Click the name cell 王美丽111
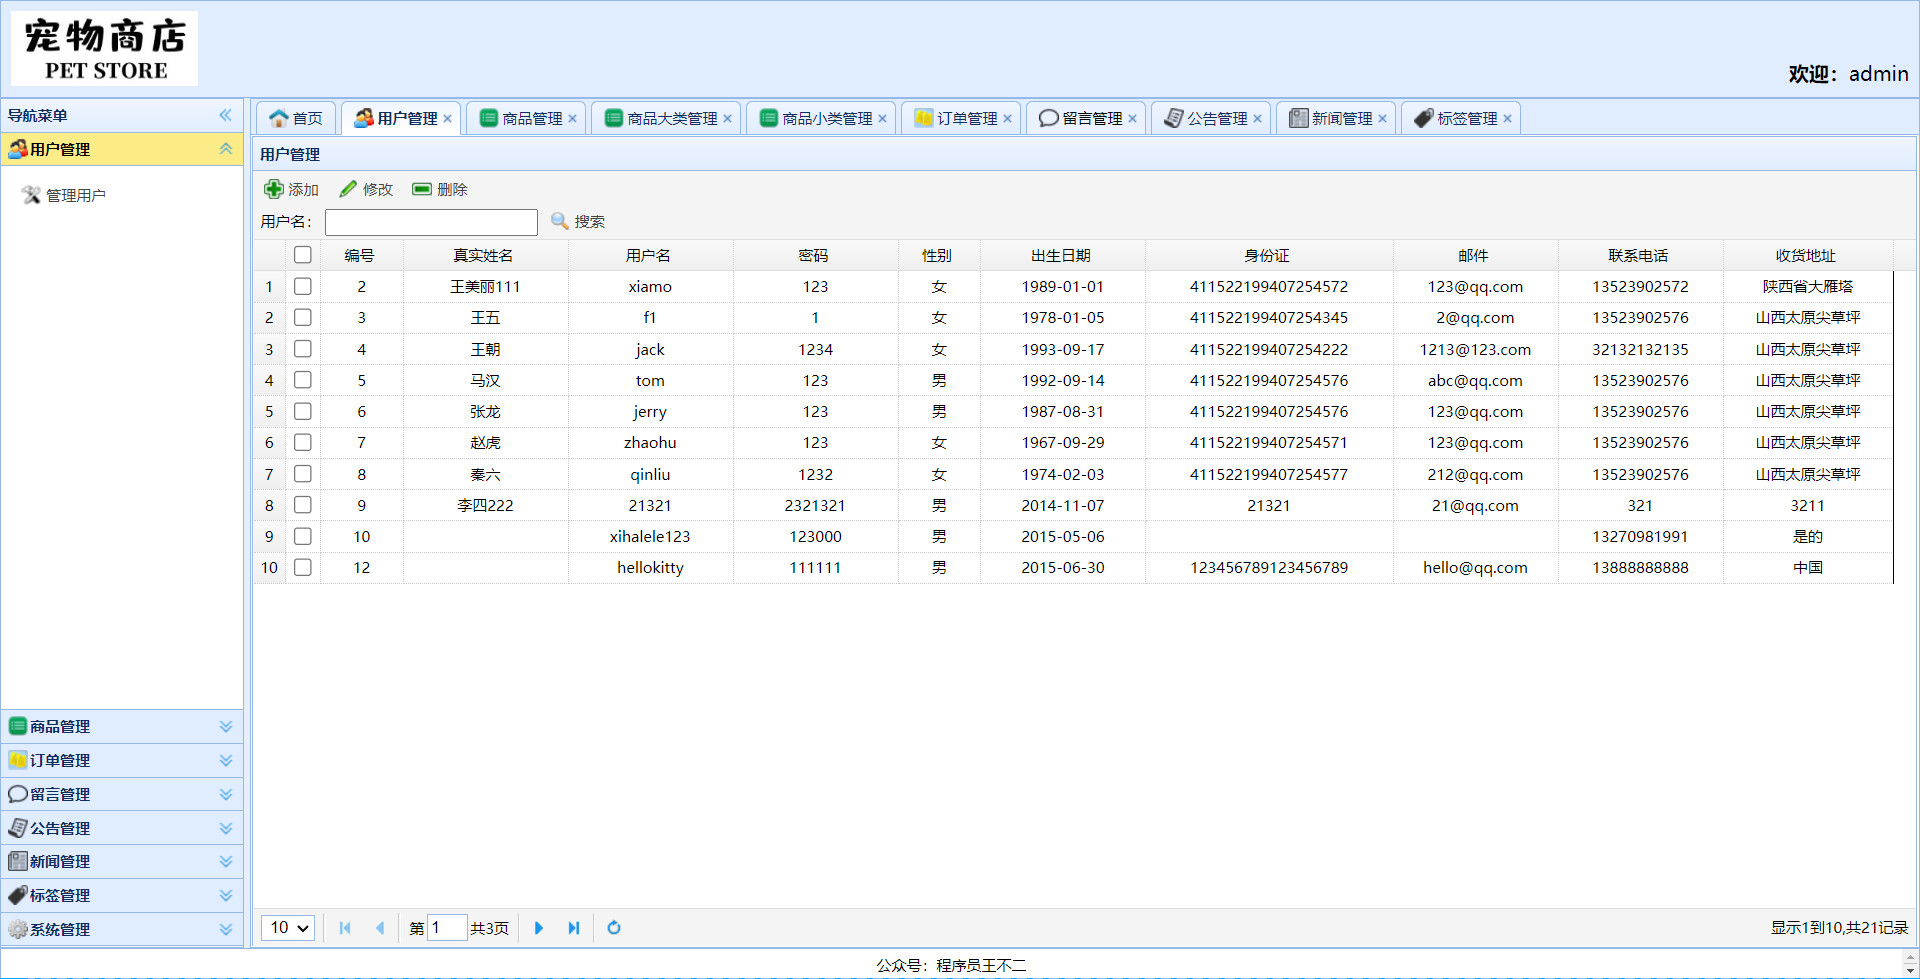This screenshot has width=1920, height=979. [x=485, y=286]
